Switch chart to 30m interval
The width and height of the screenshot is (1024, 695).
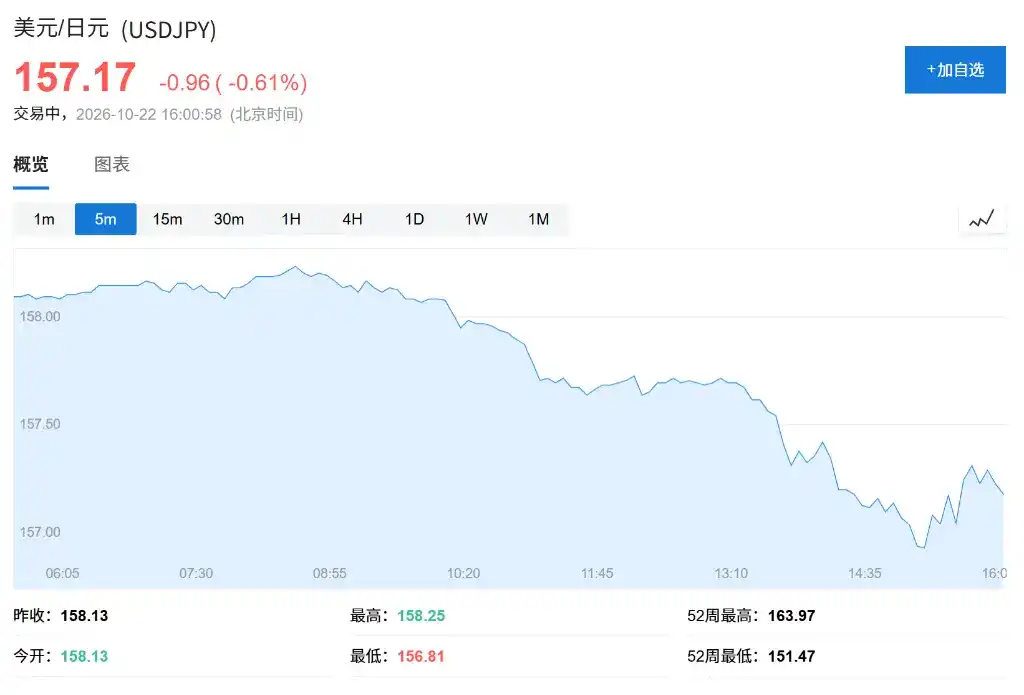(x=229, y=219)
